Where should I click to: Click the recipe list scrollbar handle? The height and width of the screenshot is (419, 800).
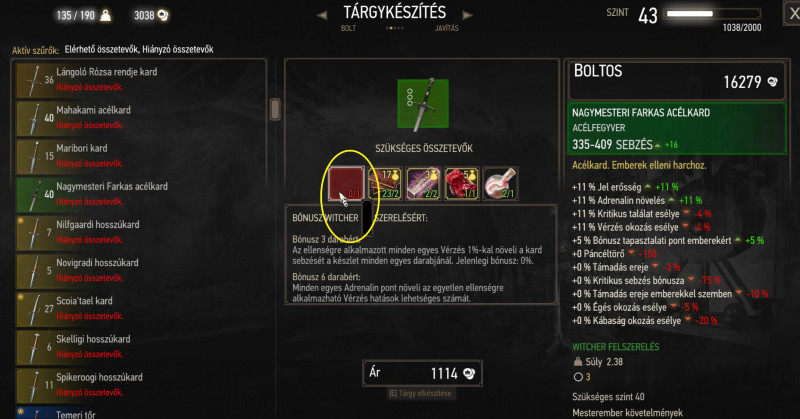point(275,109)
